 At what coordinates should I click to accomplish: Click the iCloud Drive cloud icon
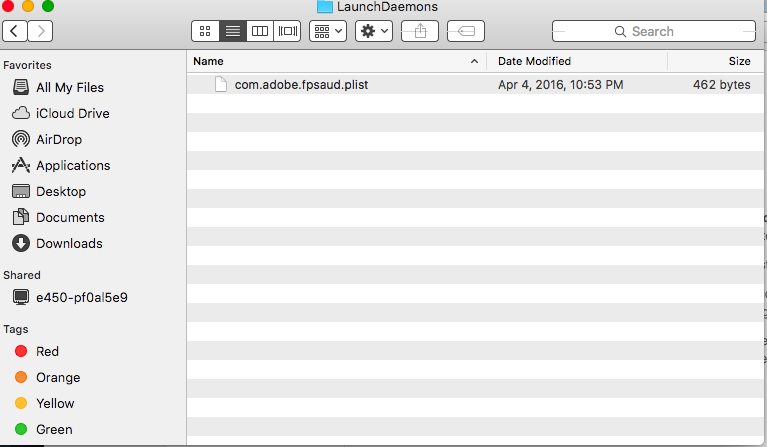pos(21,113)
